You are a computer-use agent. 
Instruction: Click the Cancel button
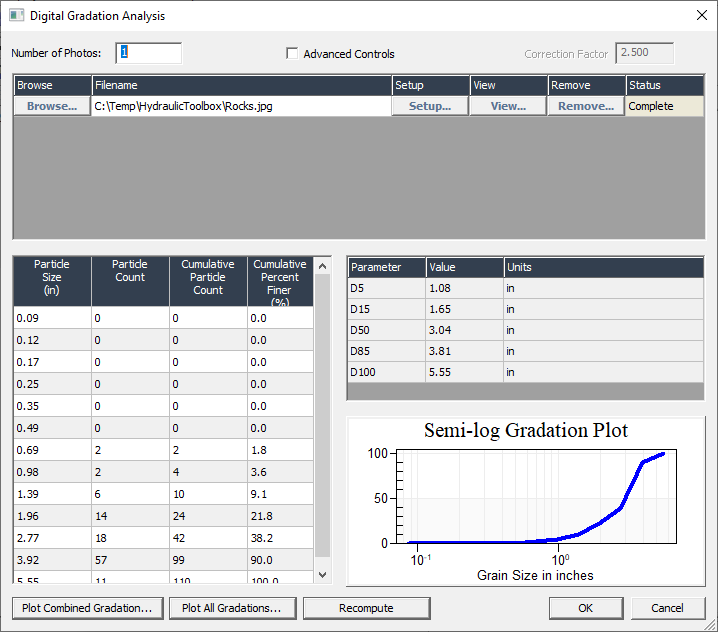(x=668, y=608)
